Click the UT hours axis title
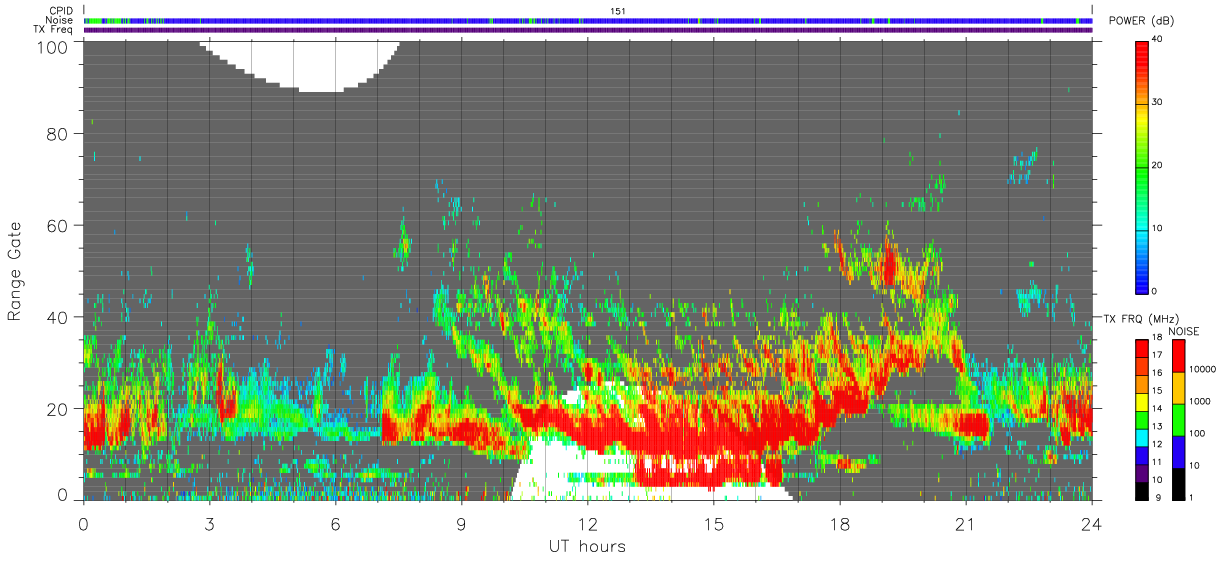The height and width of the screenshot is (567, 1228). point(587,547)
